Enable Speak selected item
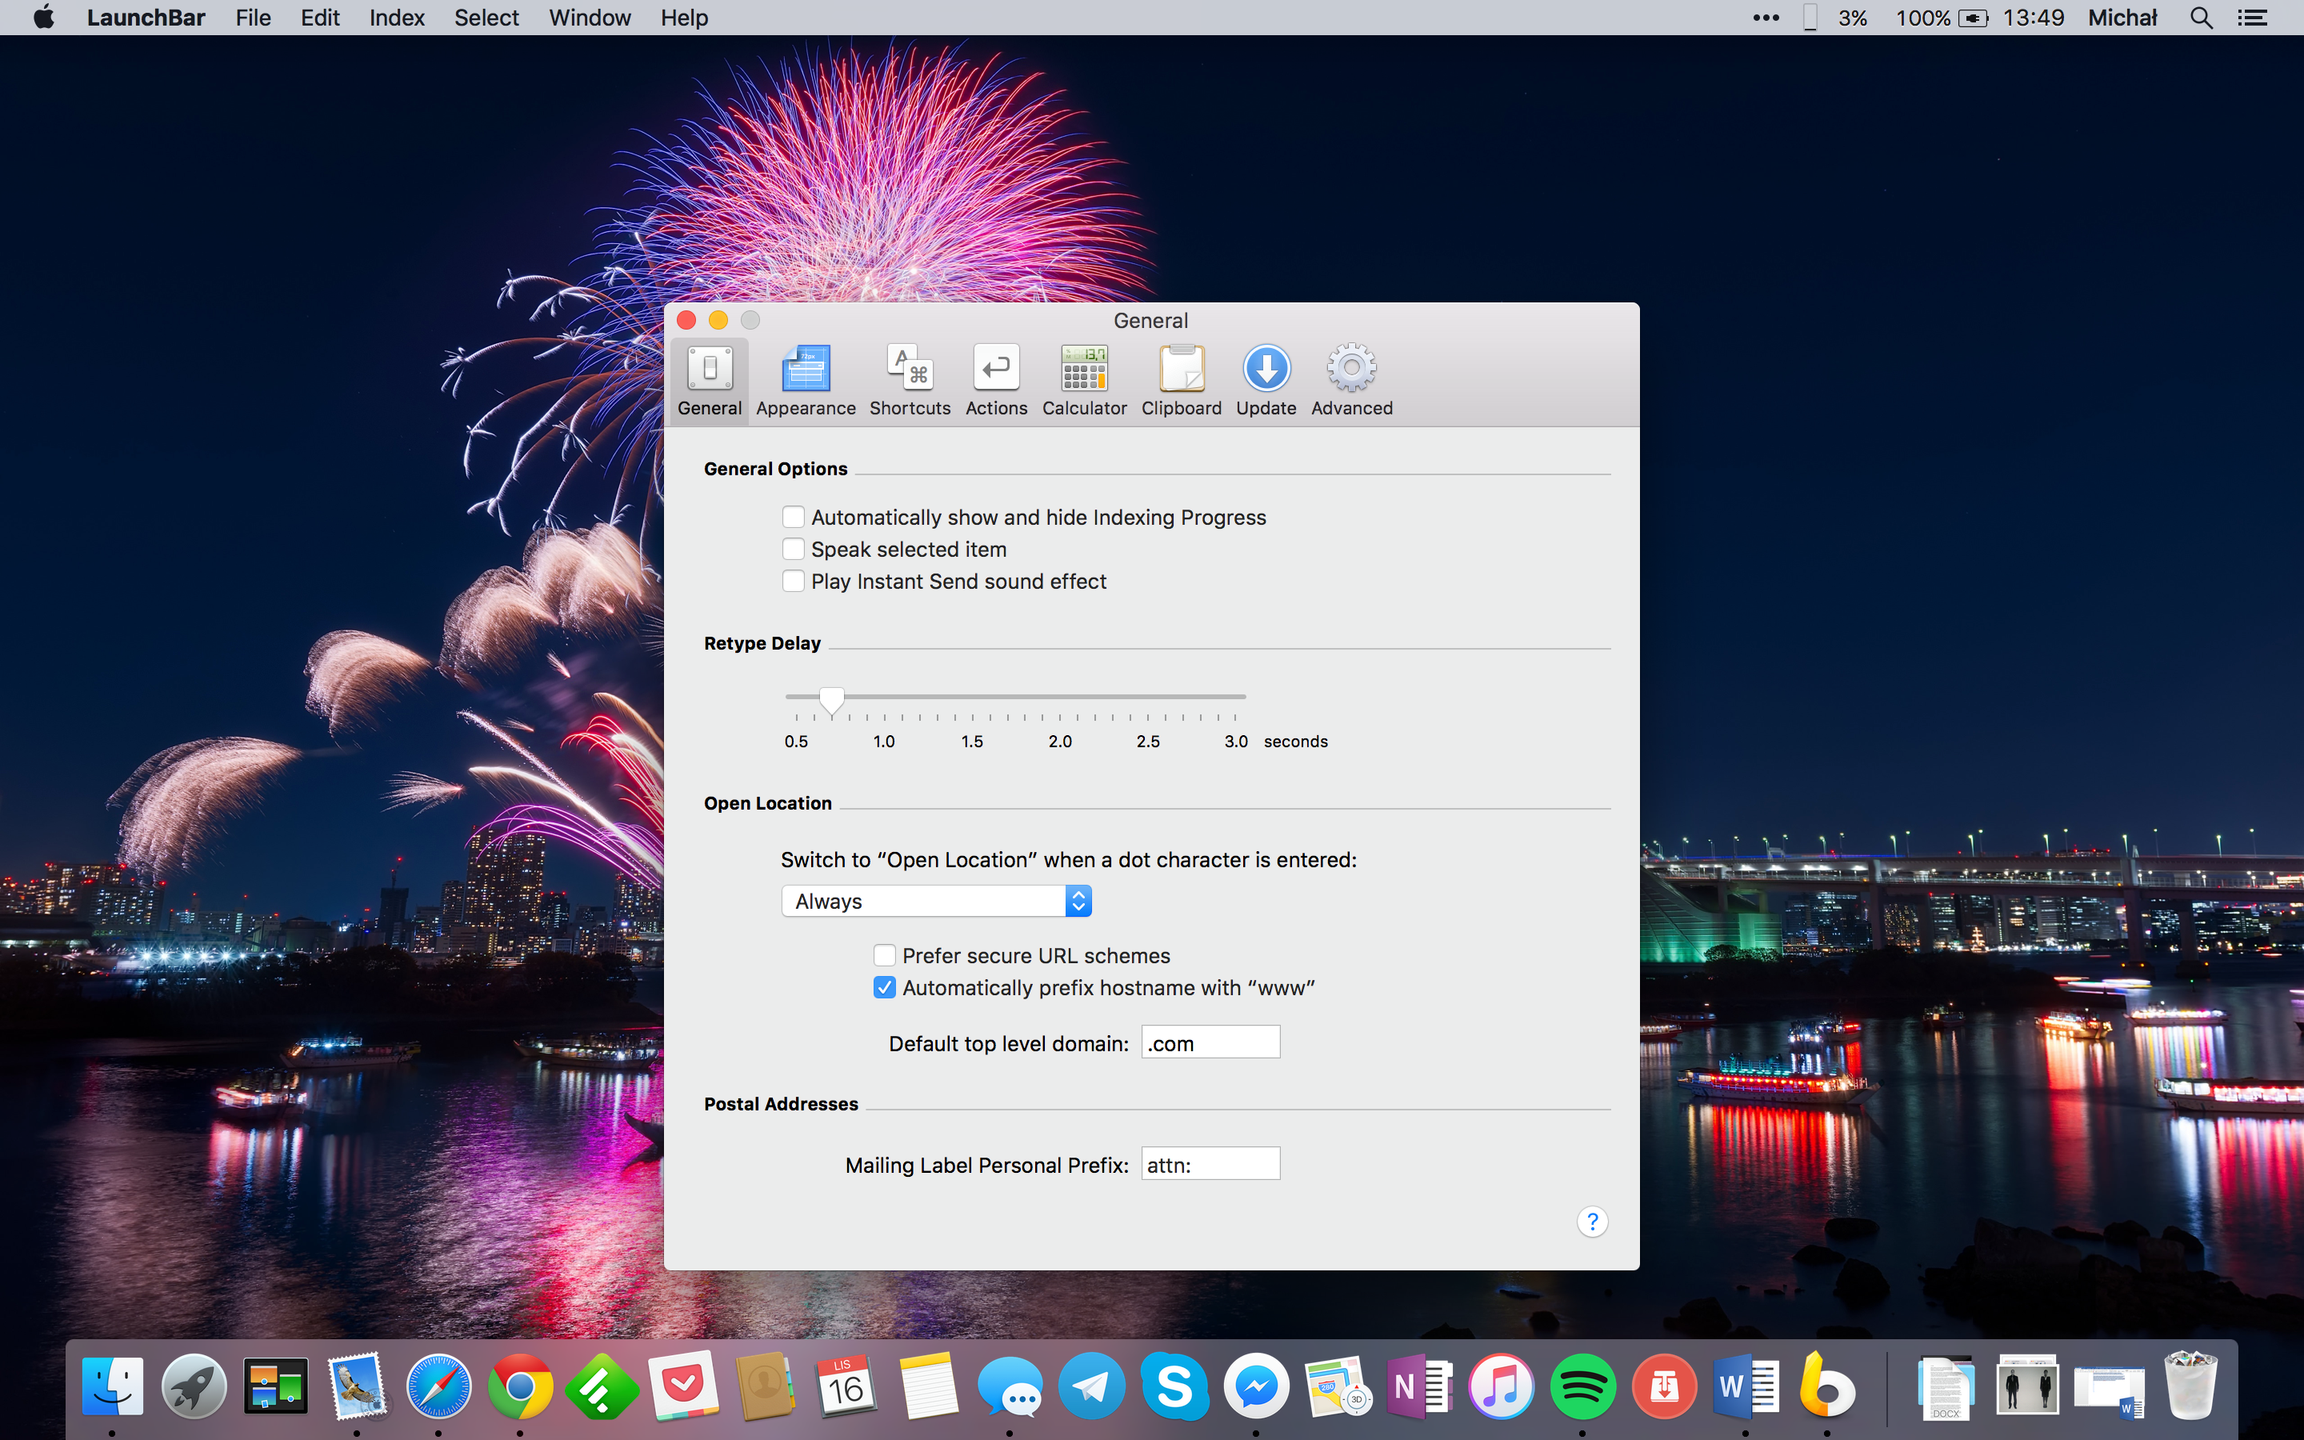This screenshot has height=1440, width=2304. (793, 549)
